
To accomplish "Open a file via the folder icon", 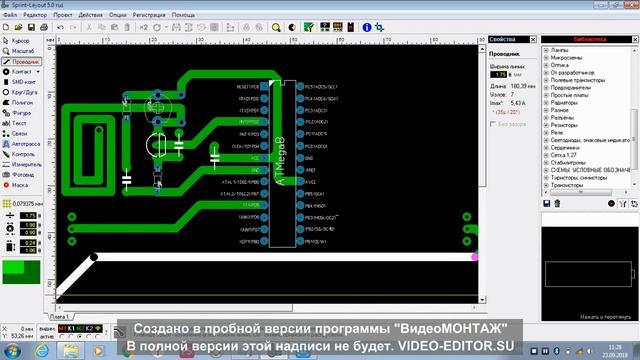I will [x=18, y=27].
